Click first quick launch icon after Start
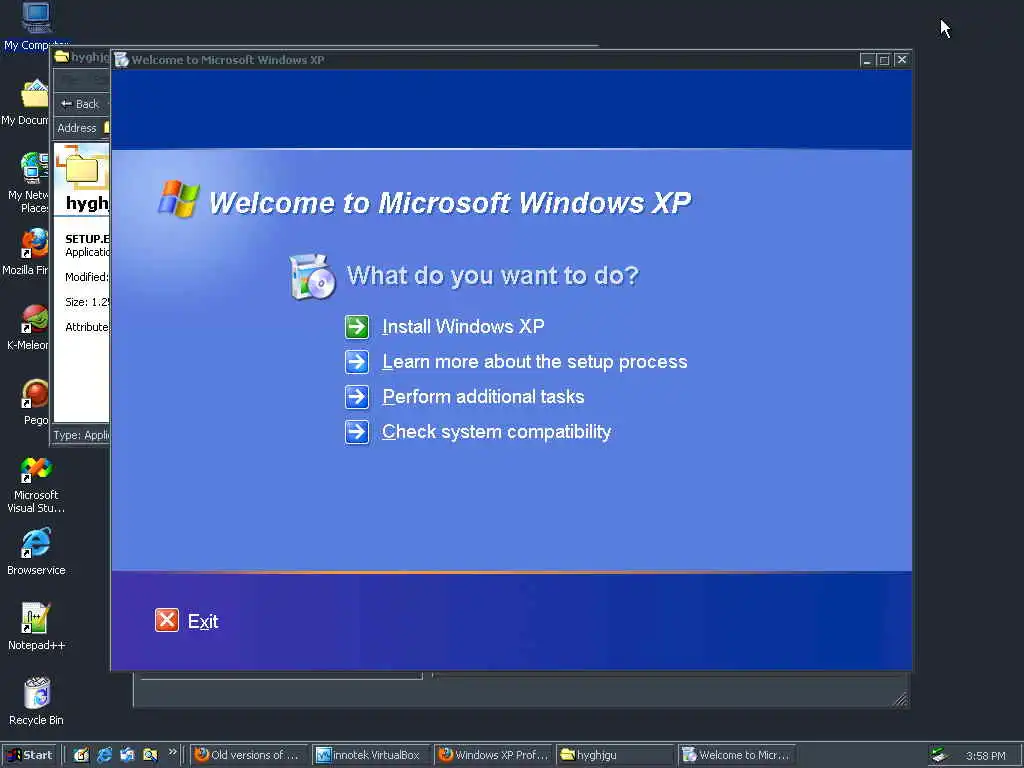The image size is (1024, 768). [81, 755]
